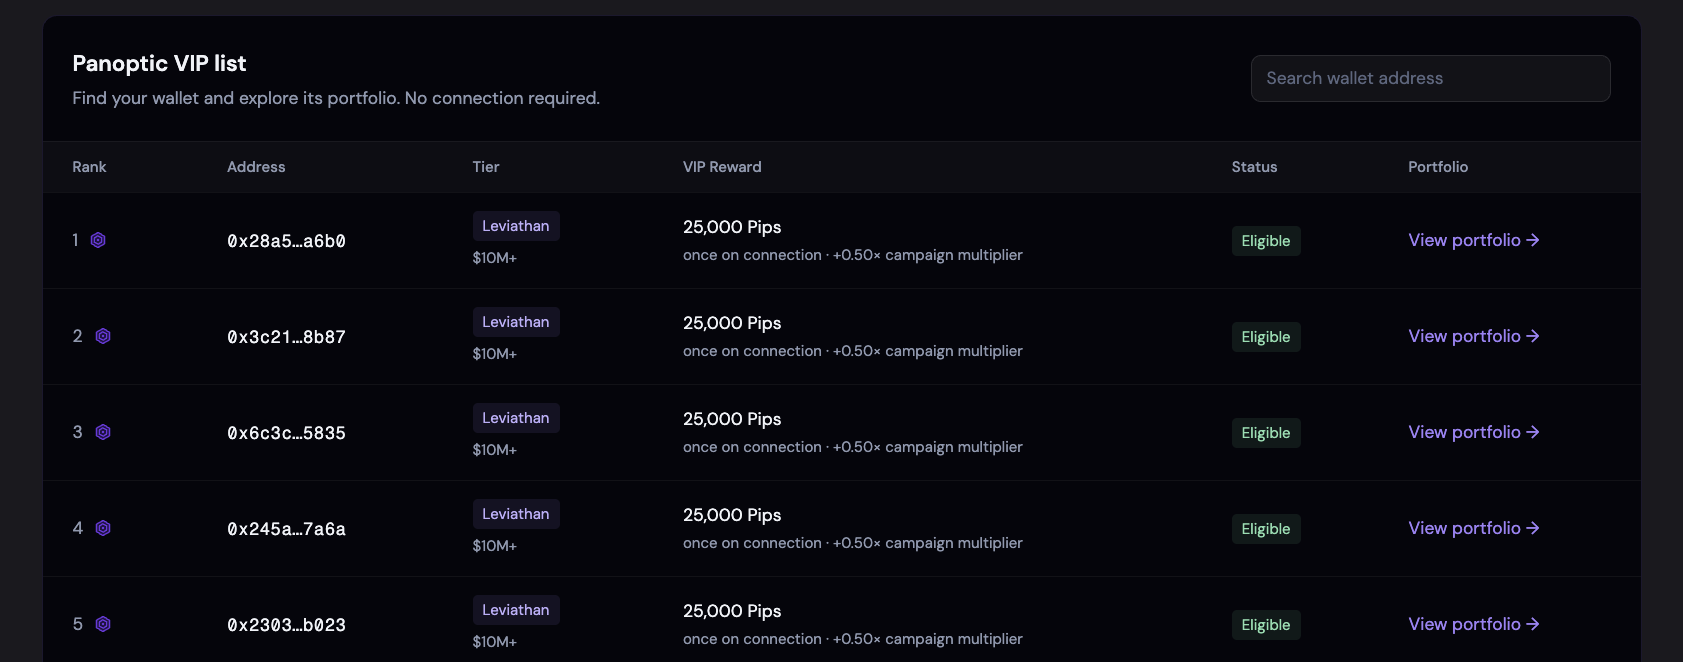Image resolution: width=1683 pixels, height=662 pixels.
Task: Click the Eligible badge in the first row
Action: tap(1266, 241)
